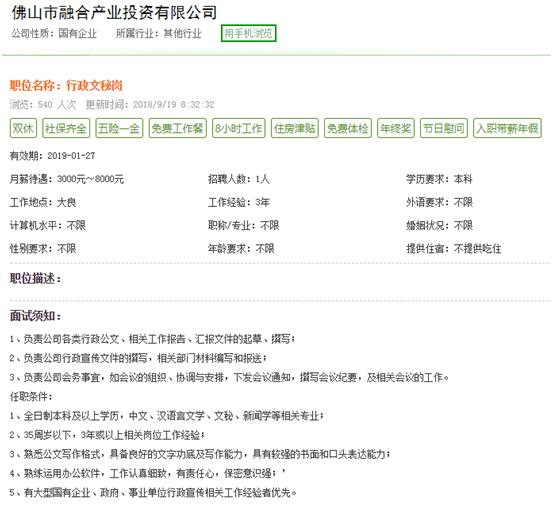Image resolution: width=553 pixels, height=516 pixels.
Task: Click 计算机水平: 不限
Action: [48, 225]
